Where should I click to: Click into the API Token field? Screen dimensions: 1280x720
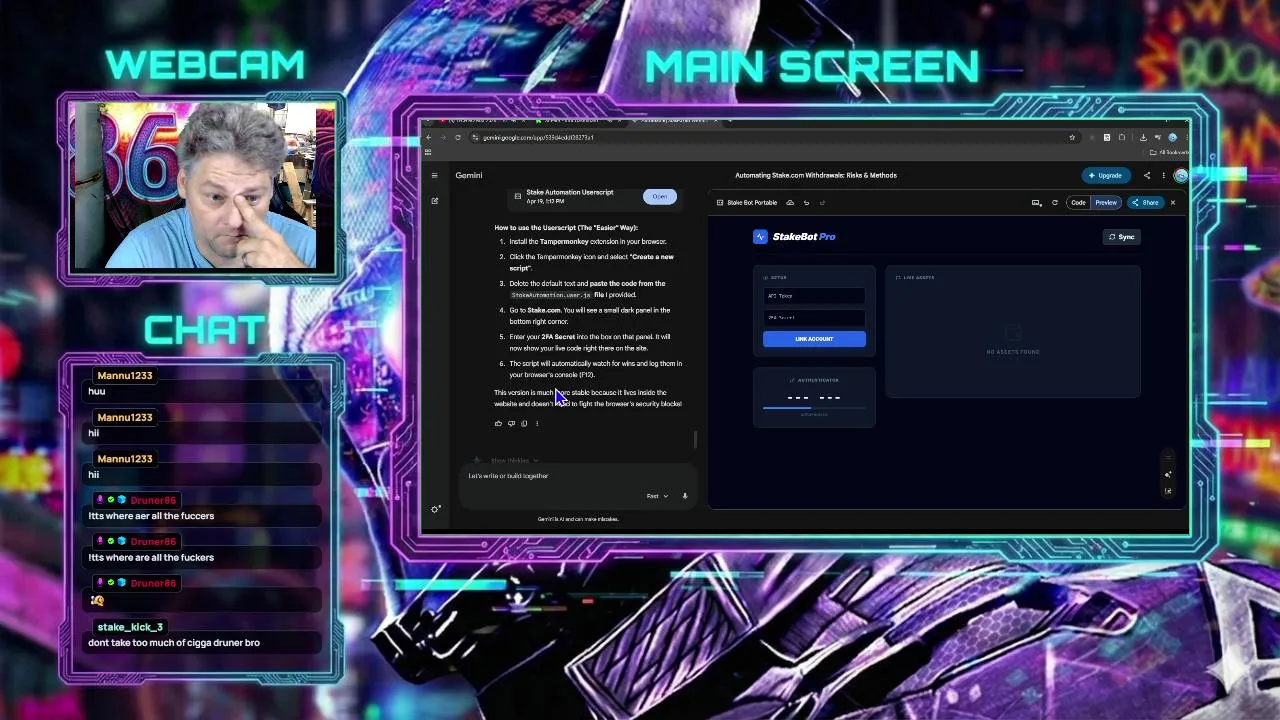coord(814,296)
